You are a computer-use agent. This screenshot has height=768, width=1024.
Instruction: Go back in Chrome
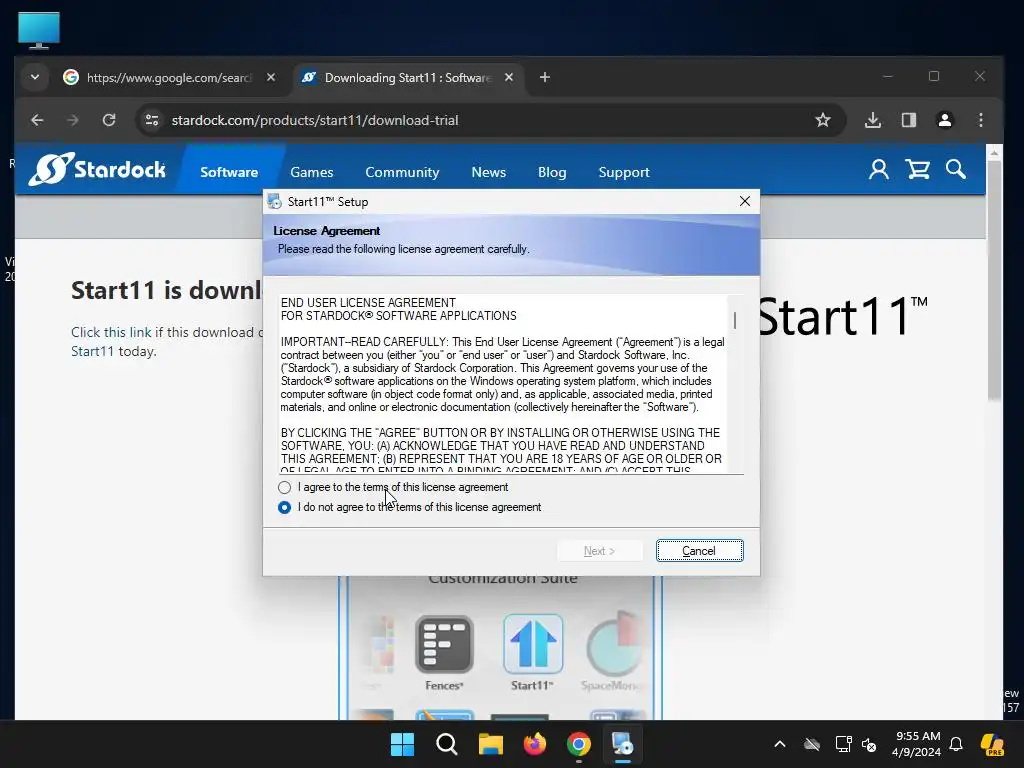[37, 120]
